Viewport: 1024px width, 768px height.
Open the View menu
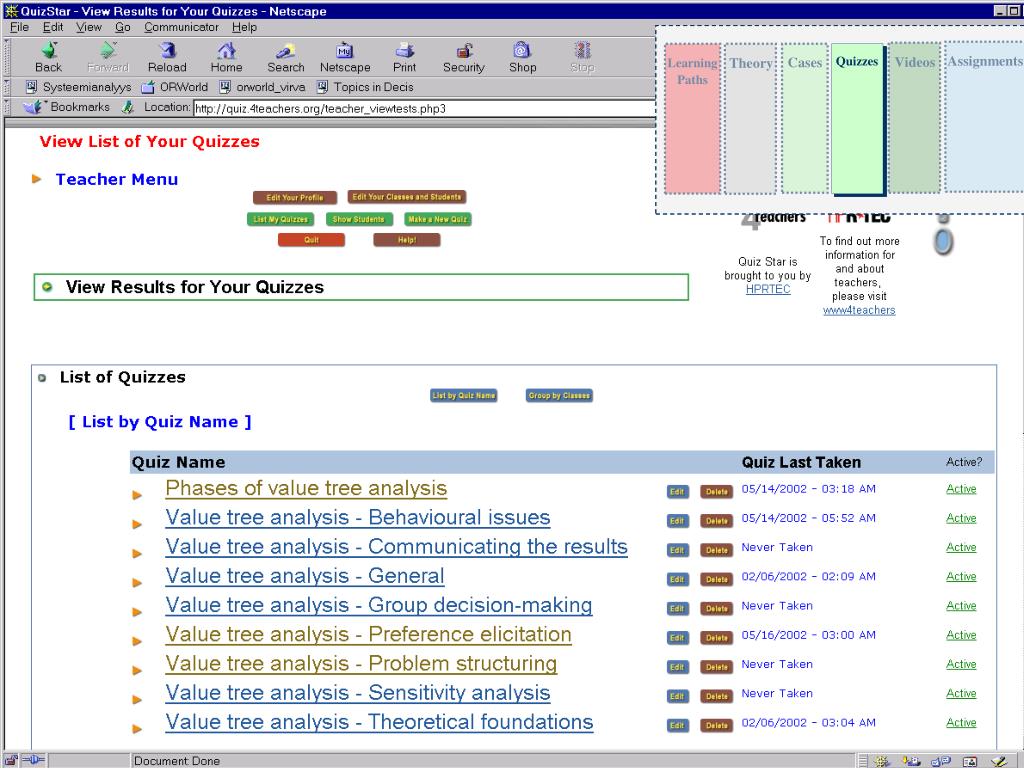coord(88,27)
